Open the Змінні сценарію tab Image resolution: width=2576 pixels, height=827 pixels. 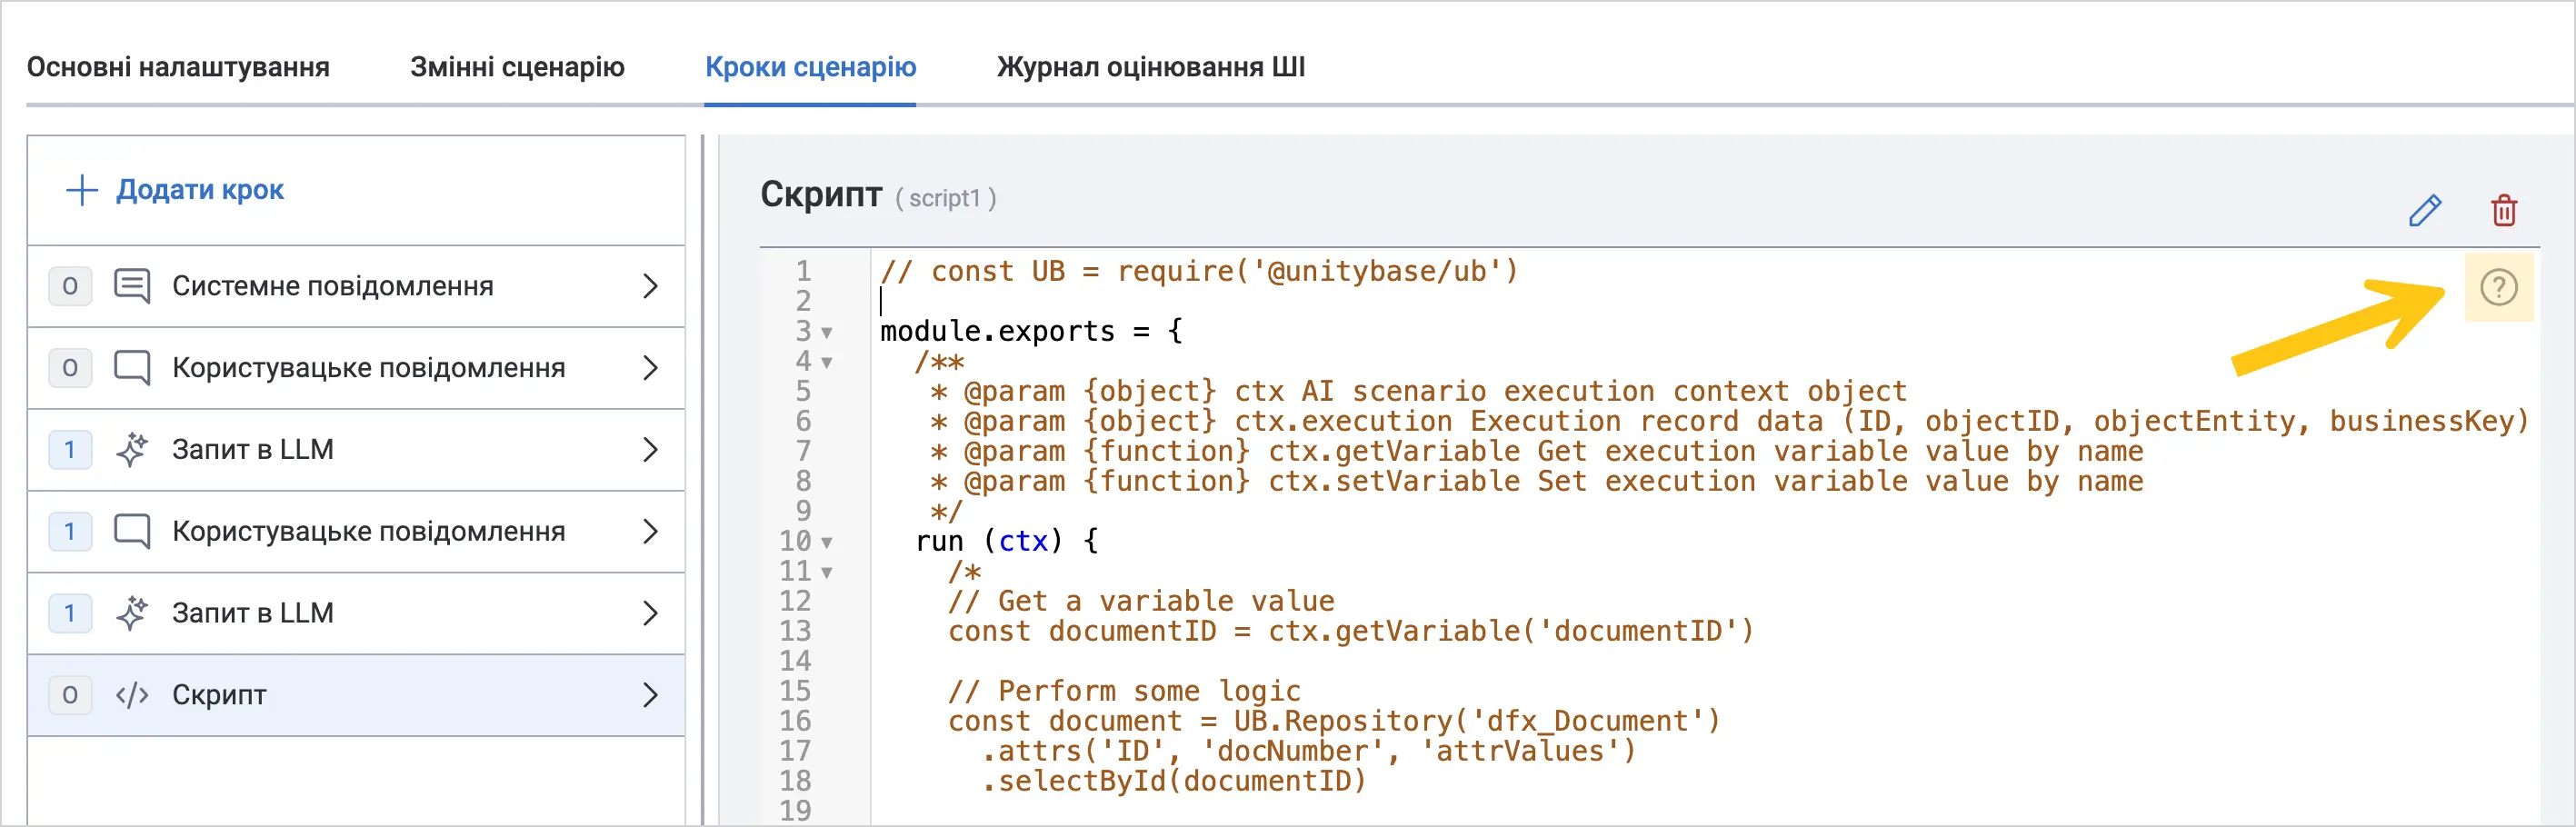tap(517, 67)
